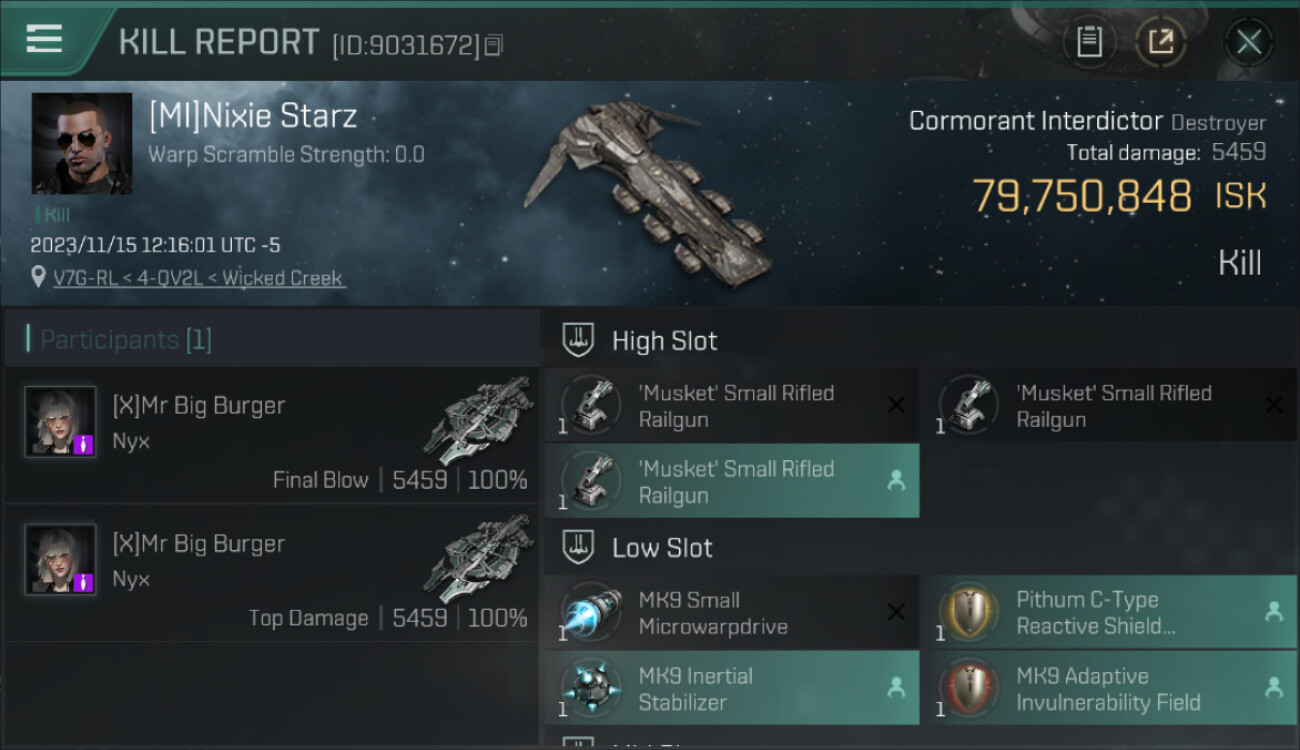1300x750 pixels.
Task: Open the hamburger menu
Action: tap(44, 39)
